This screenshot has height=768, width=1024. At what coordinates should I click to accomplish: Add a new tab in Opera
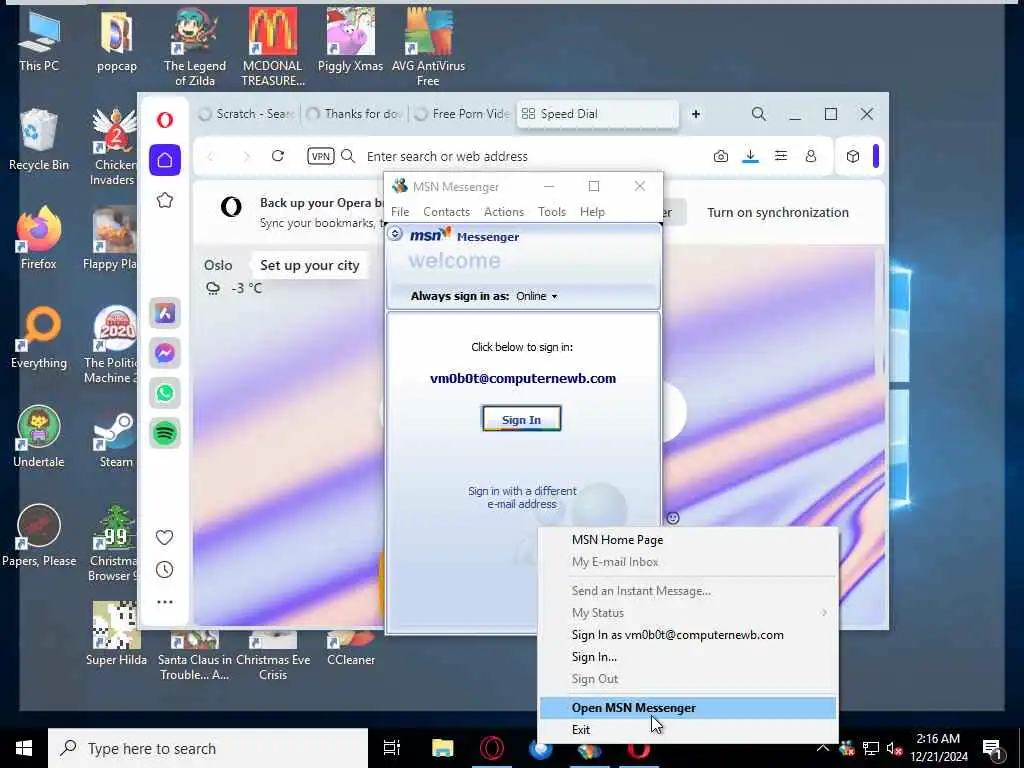[x=696, y=114]
